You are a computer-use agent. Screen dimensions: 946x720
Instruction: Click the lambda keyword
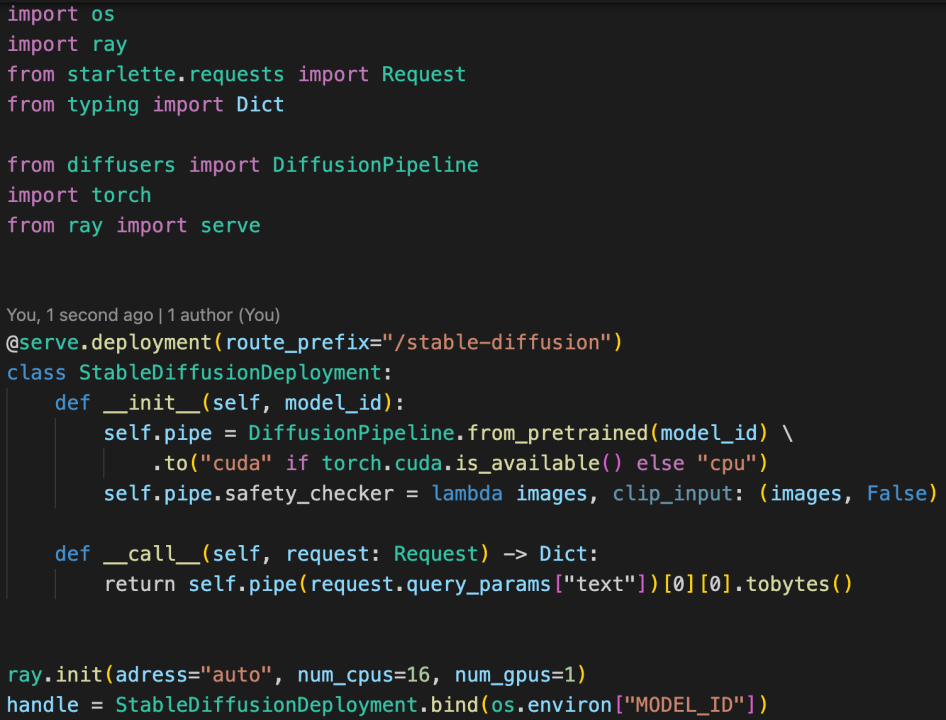[467, 494]
